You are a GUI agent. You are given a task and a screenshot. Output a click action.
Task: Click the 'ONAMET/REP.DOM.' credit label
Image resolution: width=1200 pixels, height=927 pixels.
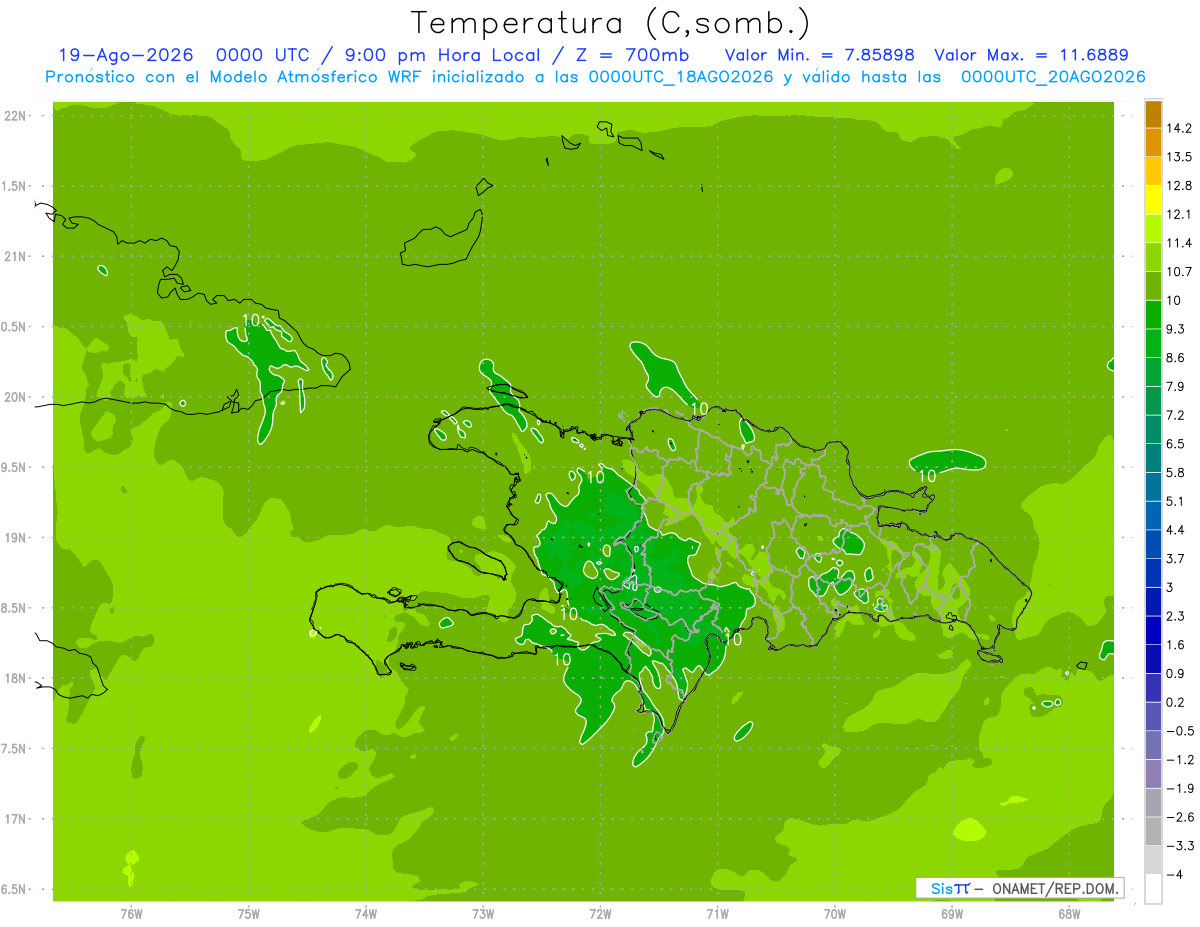point(1054,888)
